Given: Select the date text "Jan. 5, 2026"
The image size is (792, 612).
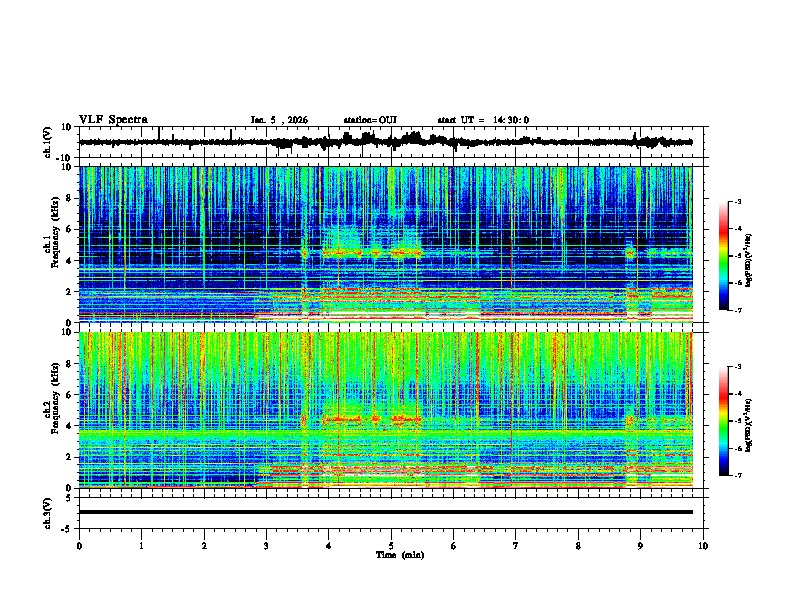Looking at the screenshot, I should pos(279,120).
